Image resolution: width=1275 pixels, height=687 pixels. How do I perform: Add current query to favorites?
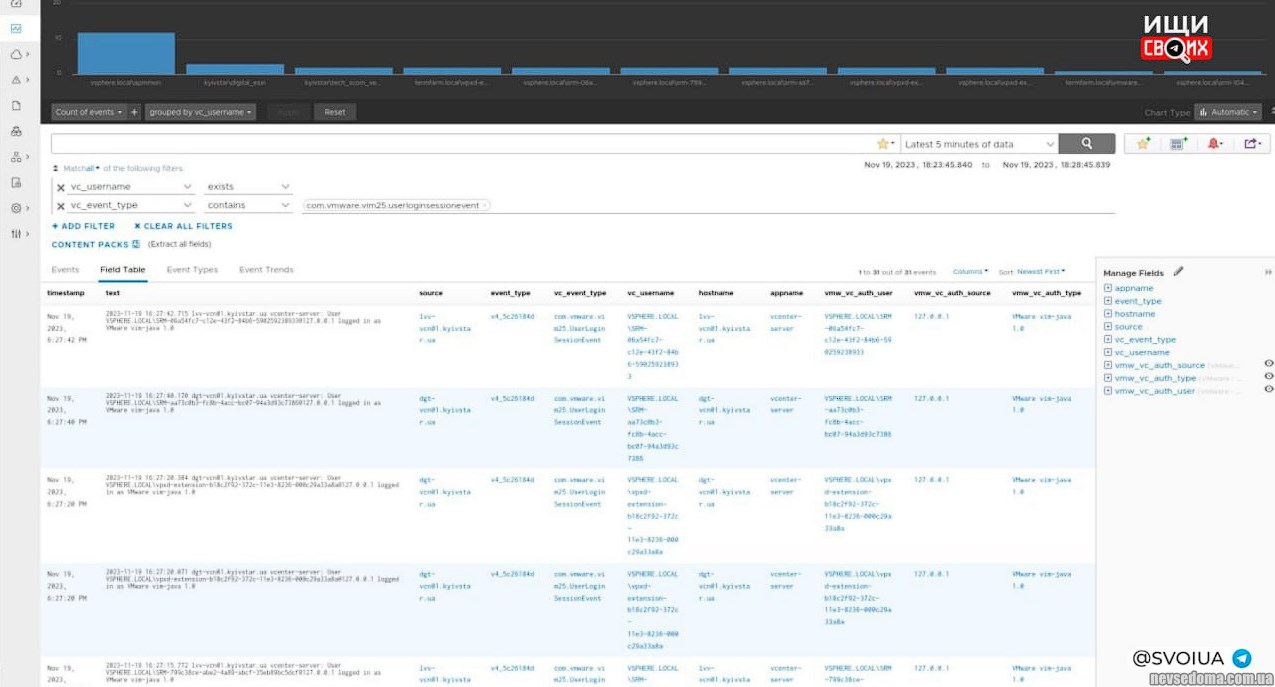click(x=1144, y=144)
